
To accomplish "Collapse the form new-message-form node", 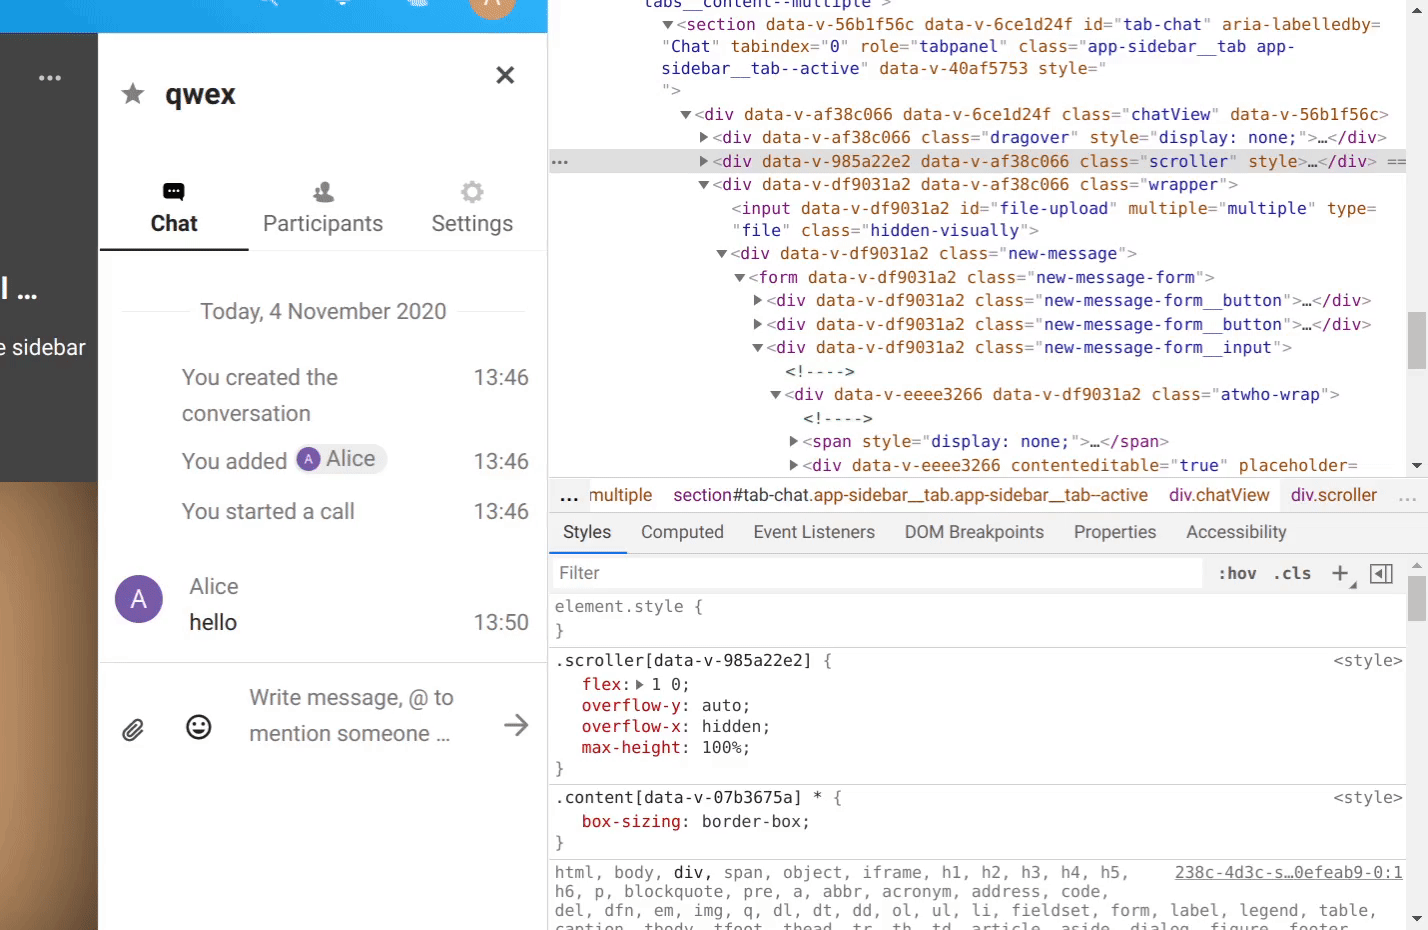I will click(x=740, y=278).
